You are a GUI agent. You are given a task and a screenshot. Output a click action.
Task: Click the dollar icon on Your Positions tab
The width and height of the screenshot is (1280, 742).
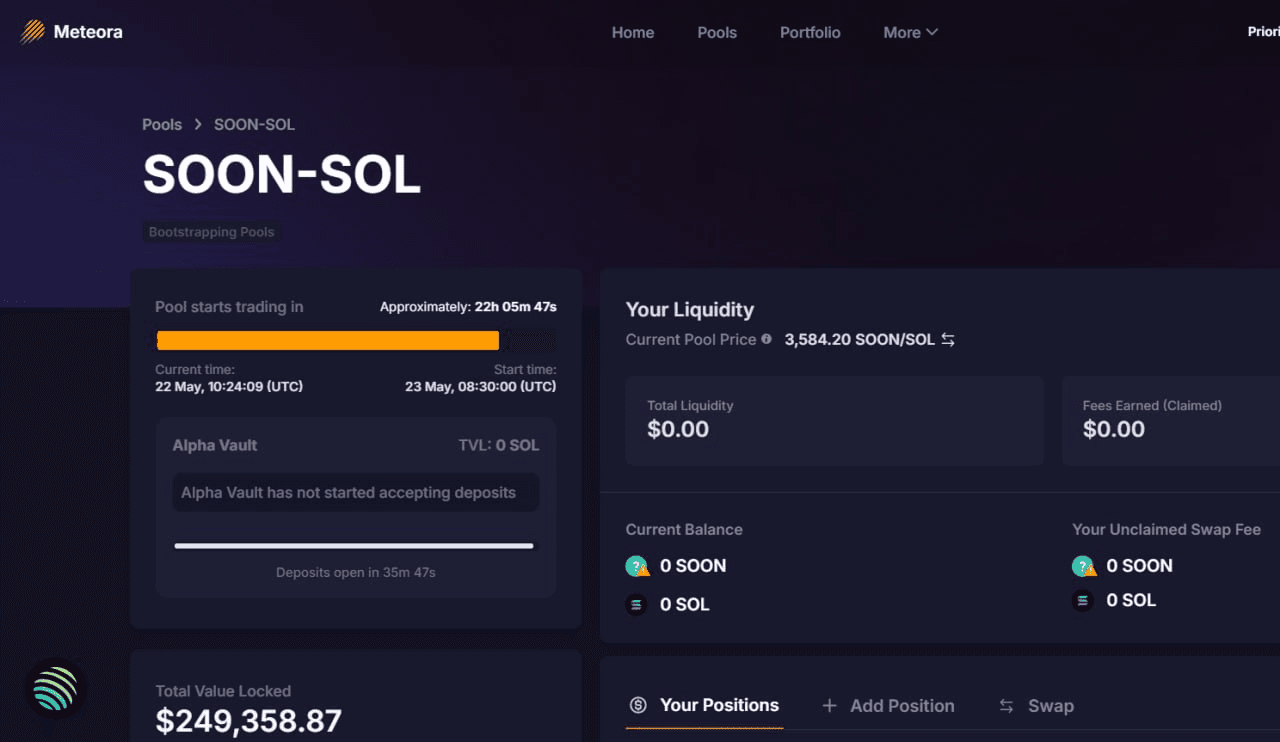638,705
